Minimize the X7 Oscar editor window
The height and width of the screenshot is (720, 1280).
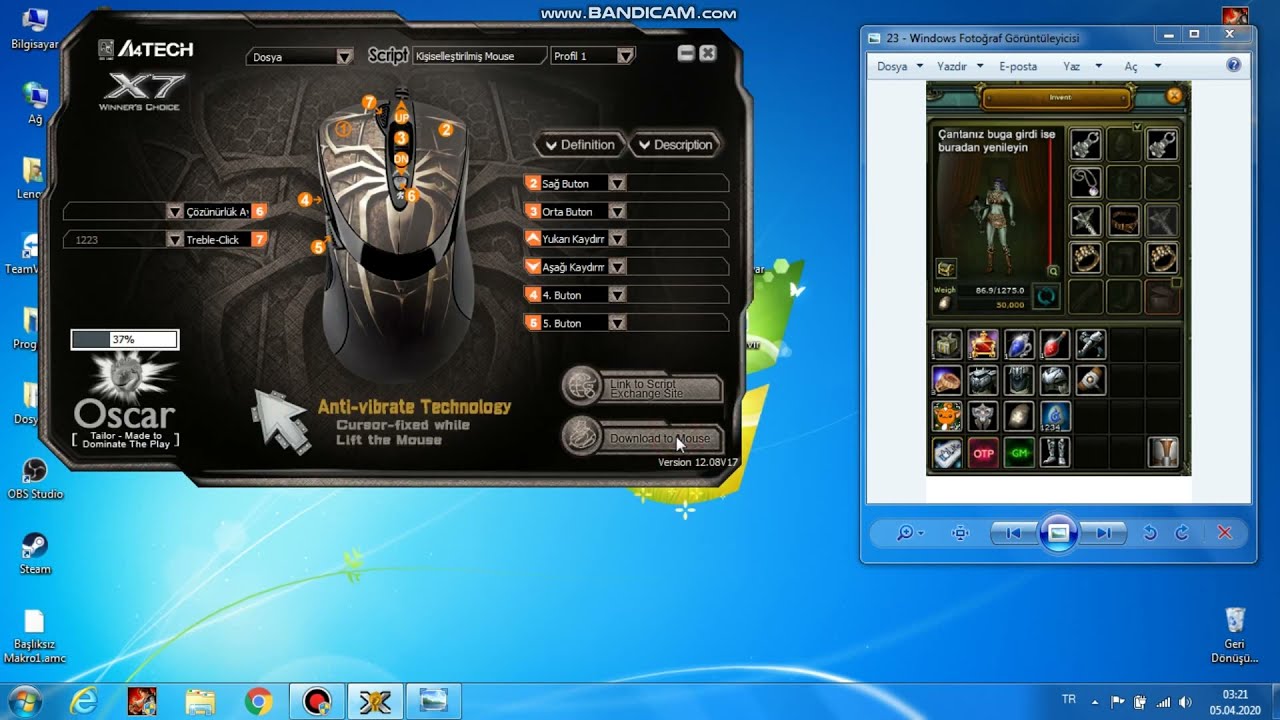pyautogui.click(x=685, y=54)
